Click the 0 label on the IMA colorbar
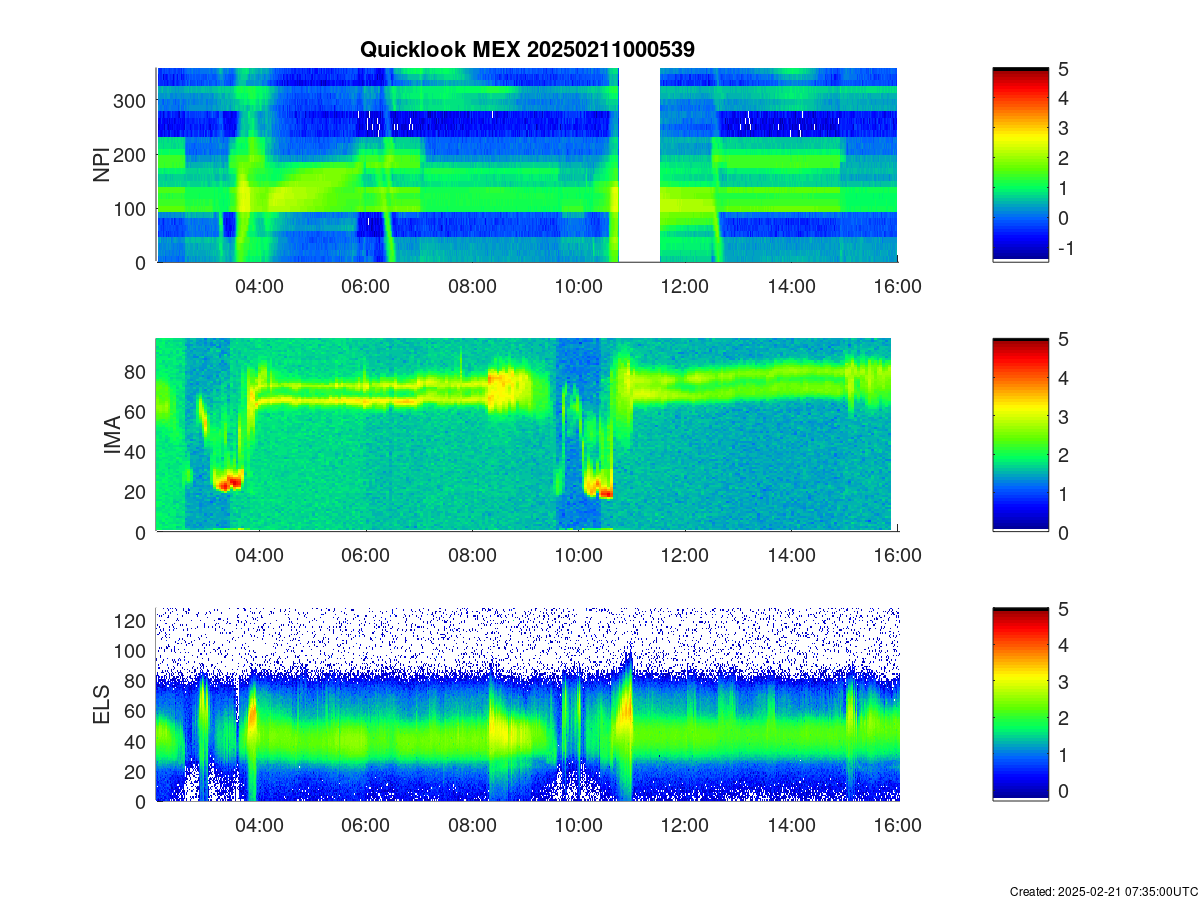The image size is (1200, 900). [x=1063, y=532]
